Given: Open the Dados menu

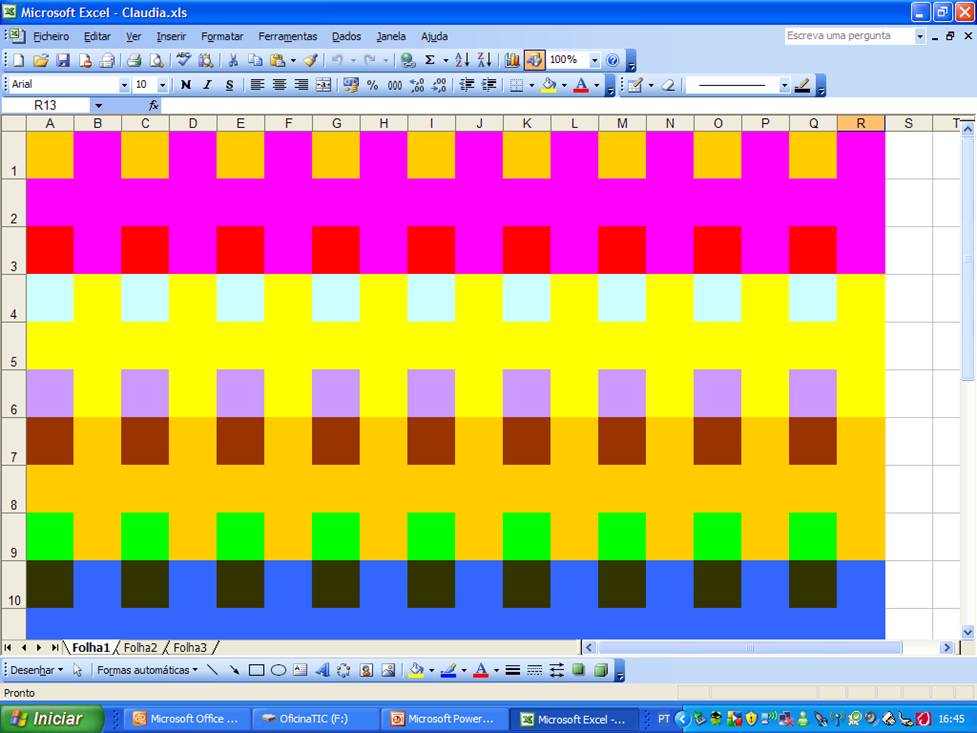Looking at the screenshot, I should [346, 36].
